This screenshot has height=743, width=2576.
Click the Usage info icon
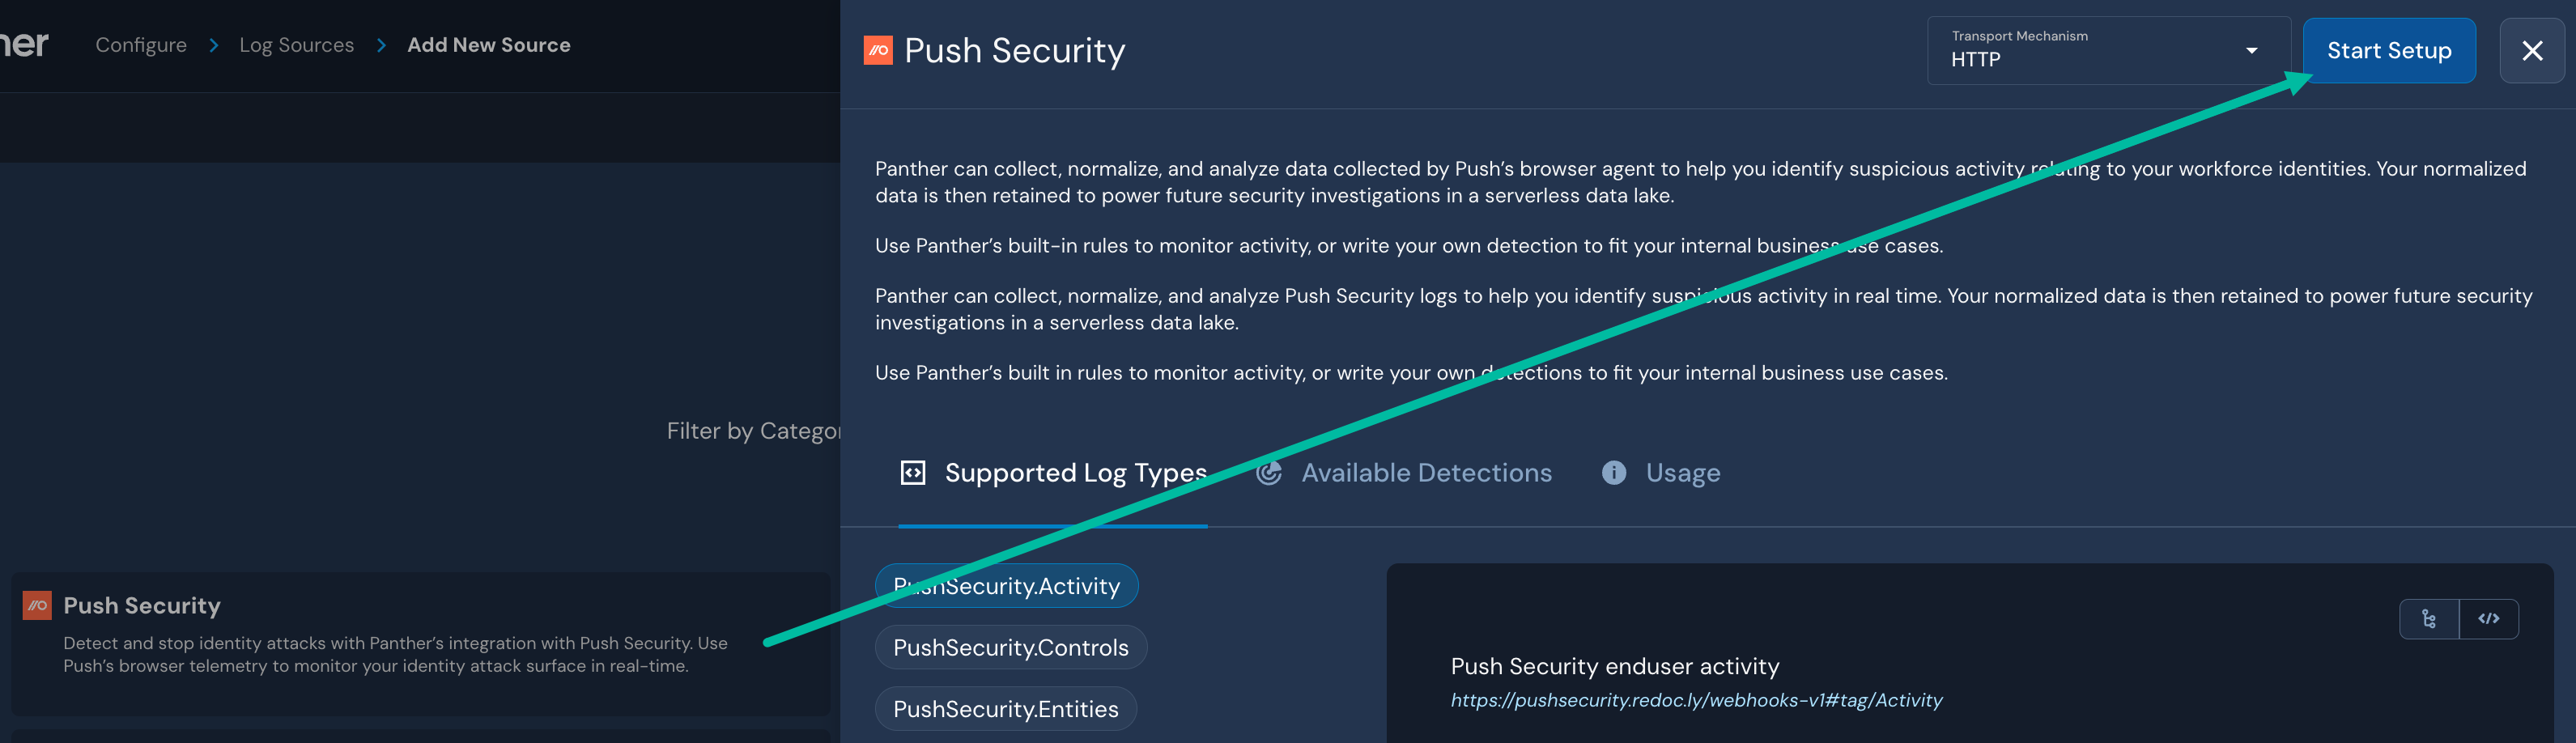[1614, 472]
